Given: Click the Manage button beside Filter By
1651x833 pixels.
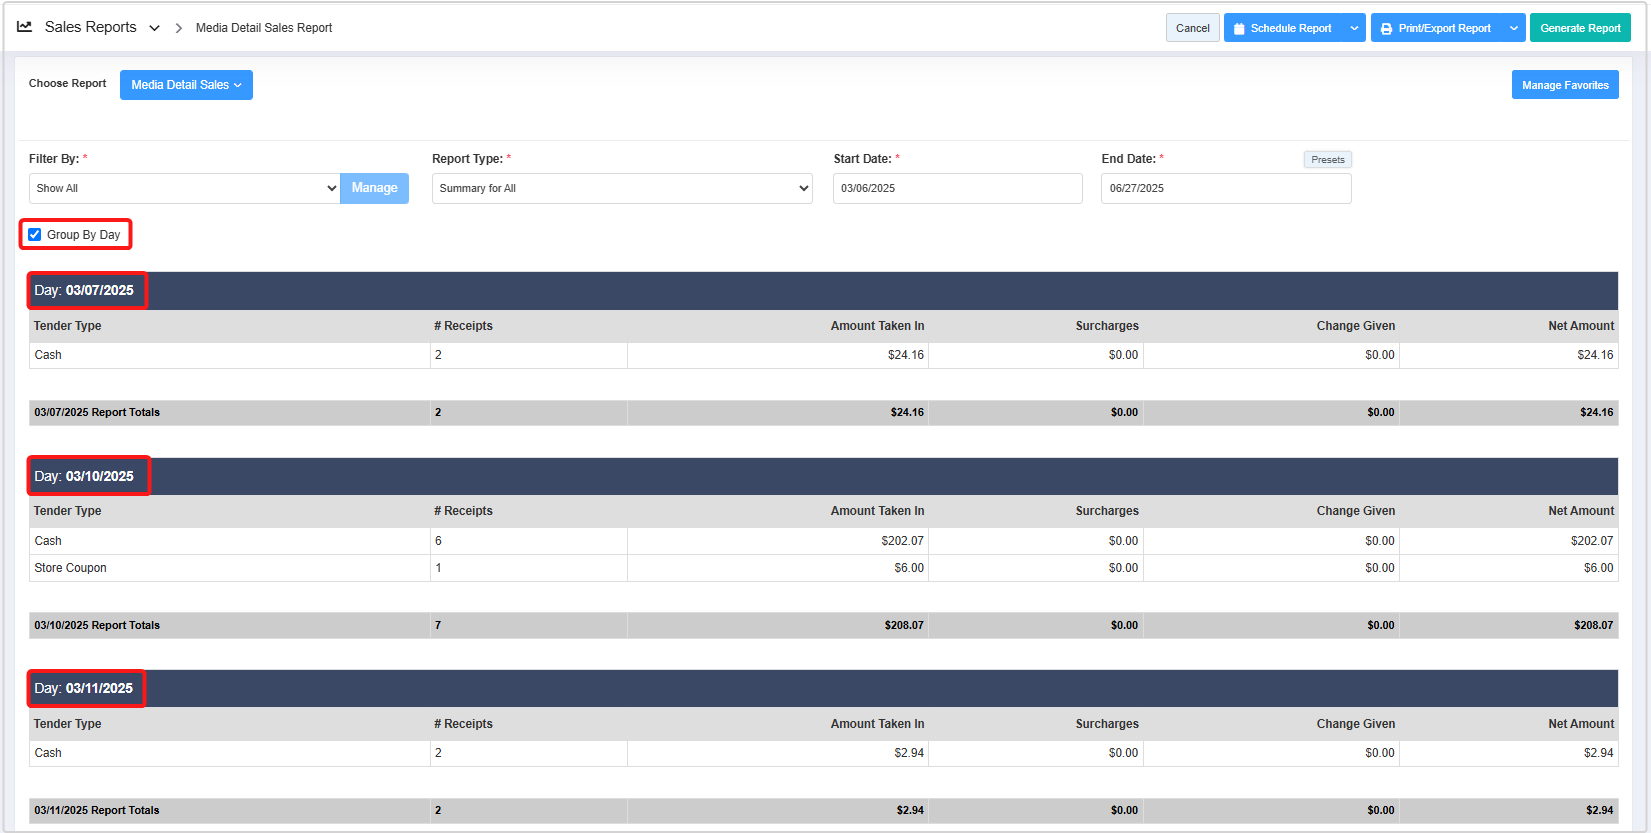Looking at the screenshot, I should 374,188.
